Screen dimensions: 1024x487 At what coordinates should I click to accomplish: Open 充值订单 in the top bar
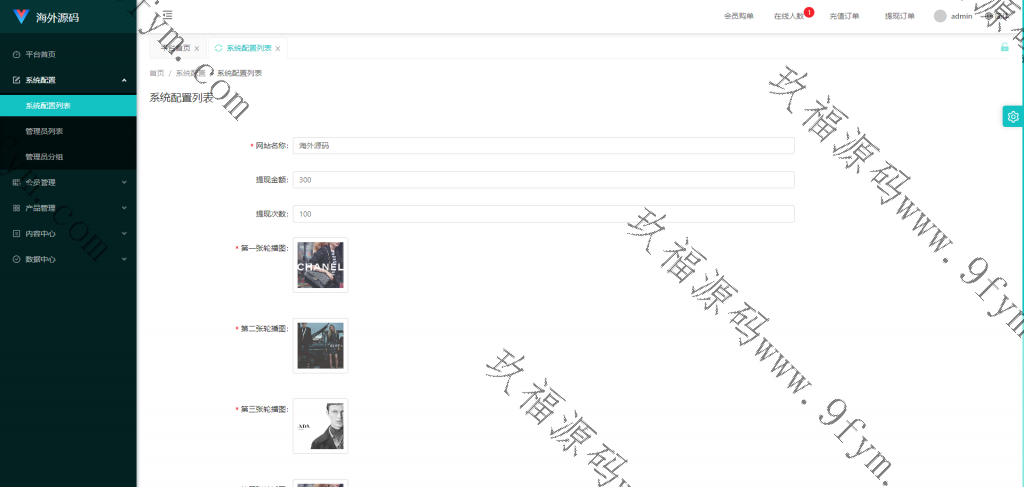pos(844,16)
